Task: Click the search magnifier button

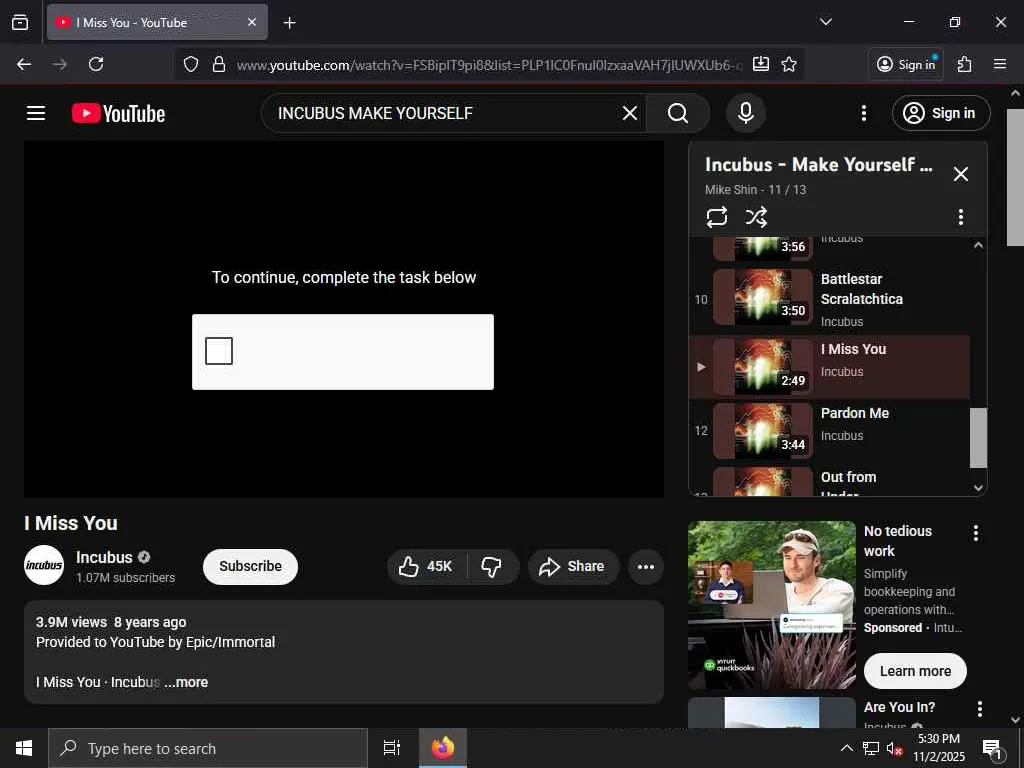Action: pyautogui.click(x=677, y=113)
